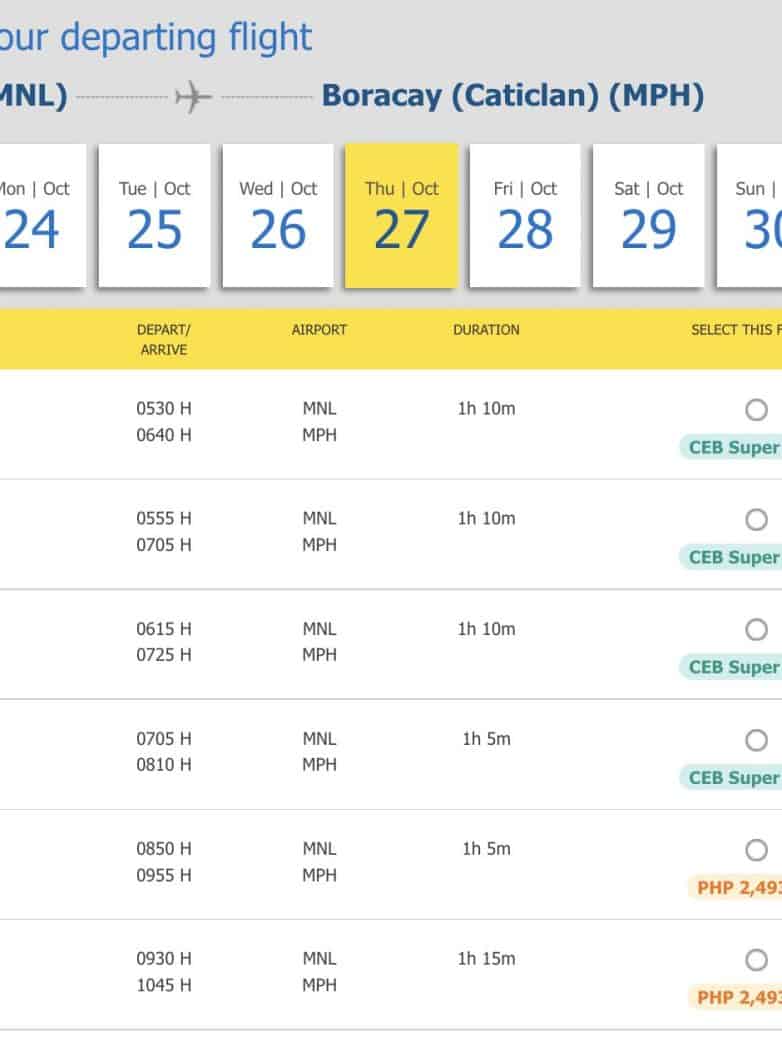This screenshot has height=1042, width=782.
Task: Click the airplane icon between airports
Action: [x=194, y=97]
